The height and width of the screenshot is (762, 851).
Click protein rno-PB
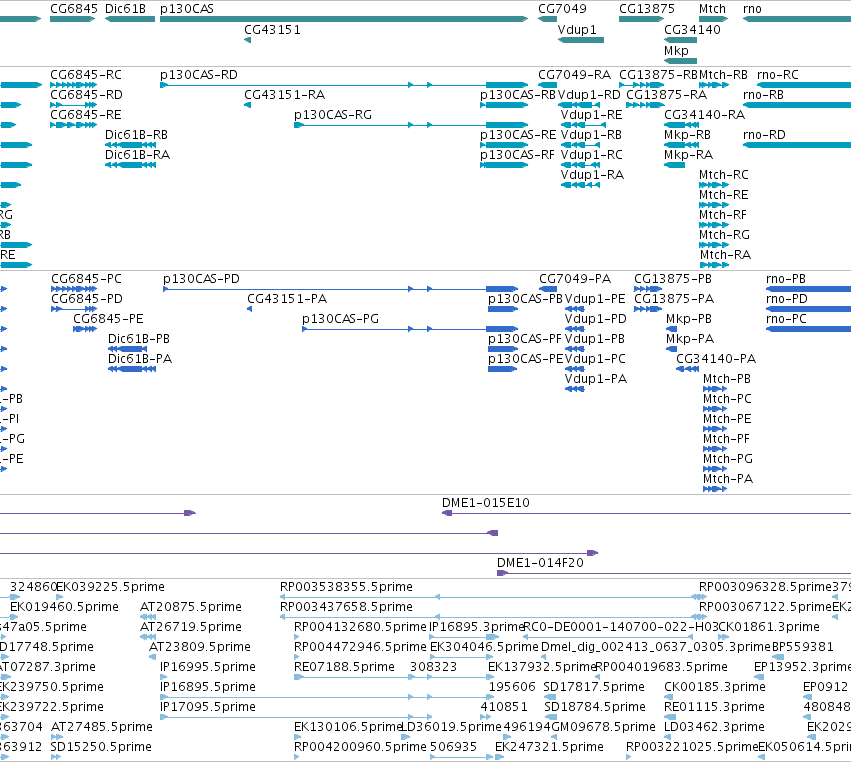click(x=786, y=278)
